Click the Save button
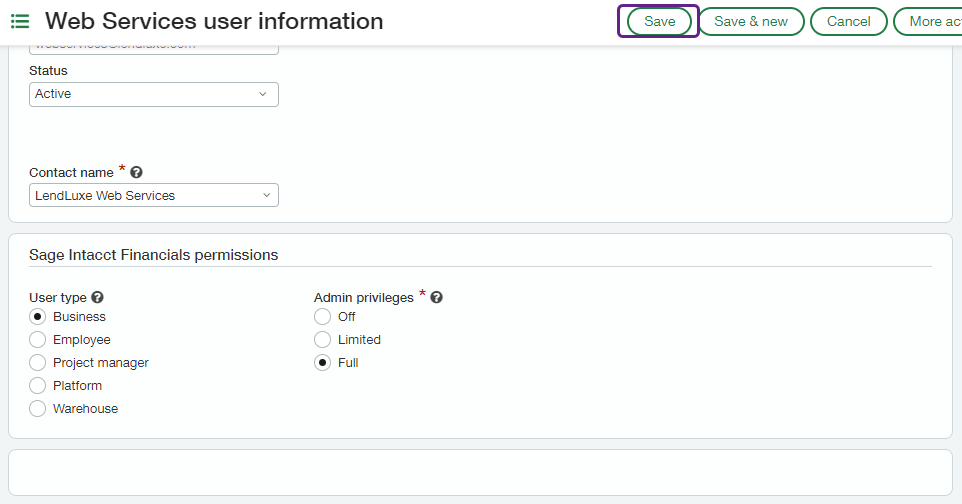 (x=659, y=21)
